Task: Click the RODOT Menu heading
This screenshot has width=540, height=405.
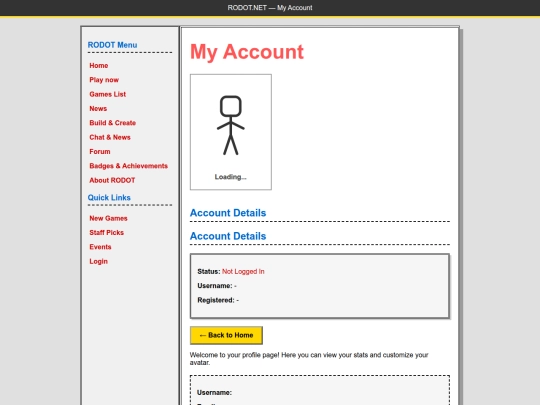Action: point(112,45)
